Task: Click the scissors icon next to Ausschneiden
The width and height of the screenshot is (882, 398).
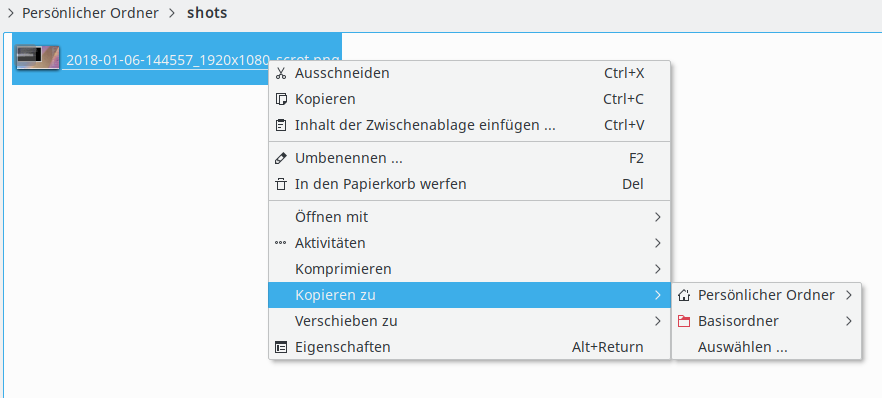Action: click(x=281, y=73)
